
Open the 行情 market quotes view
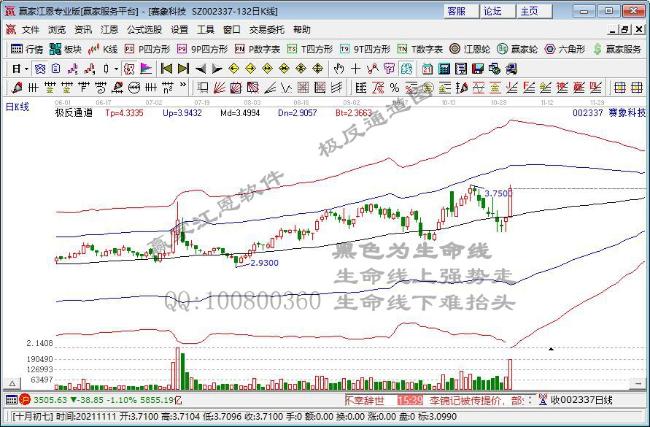coord(27,49)
